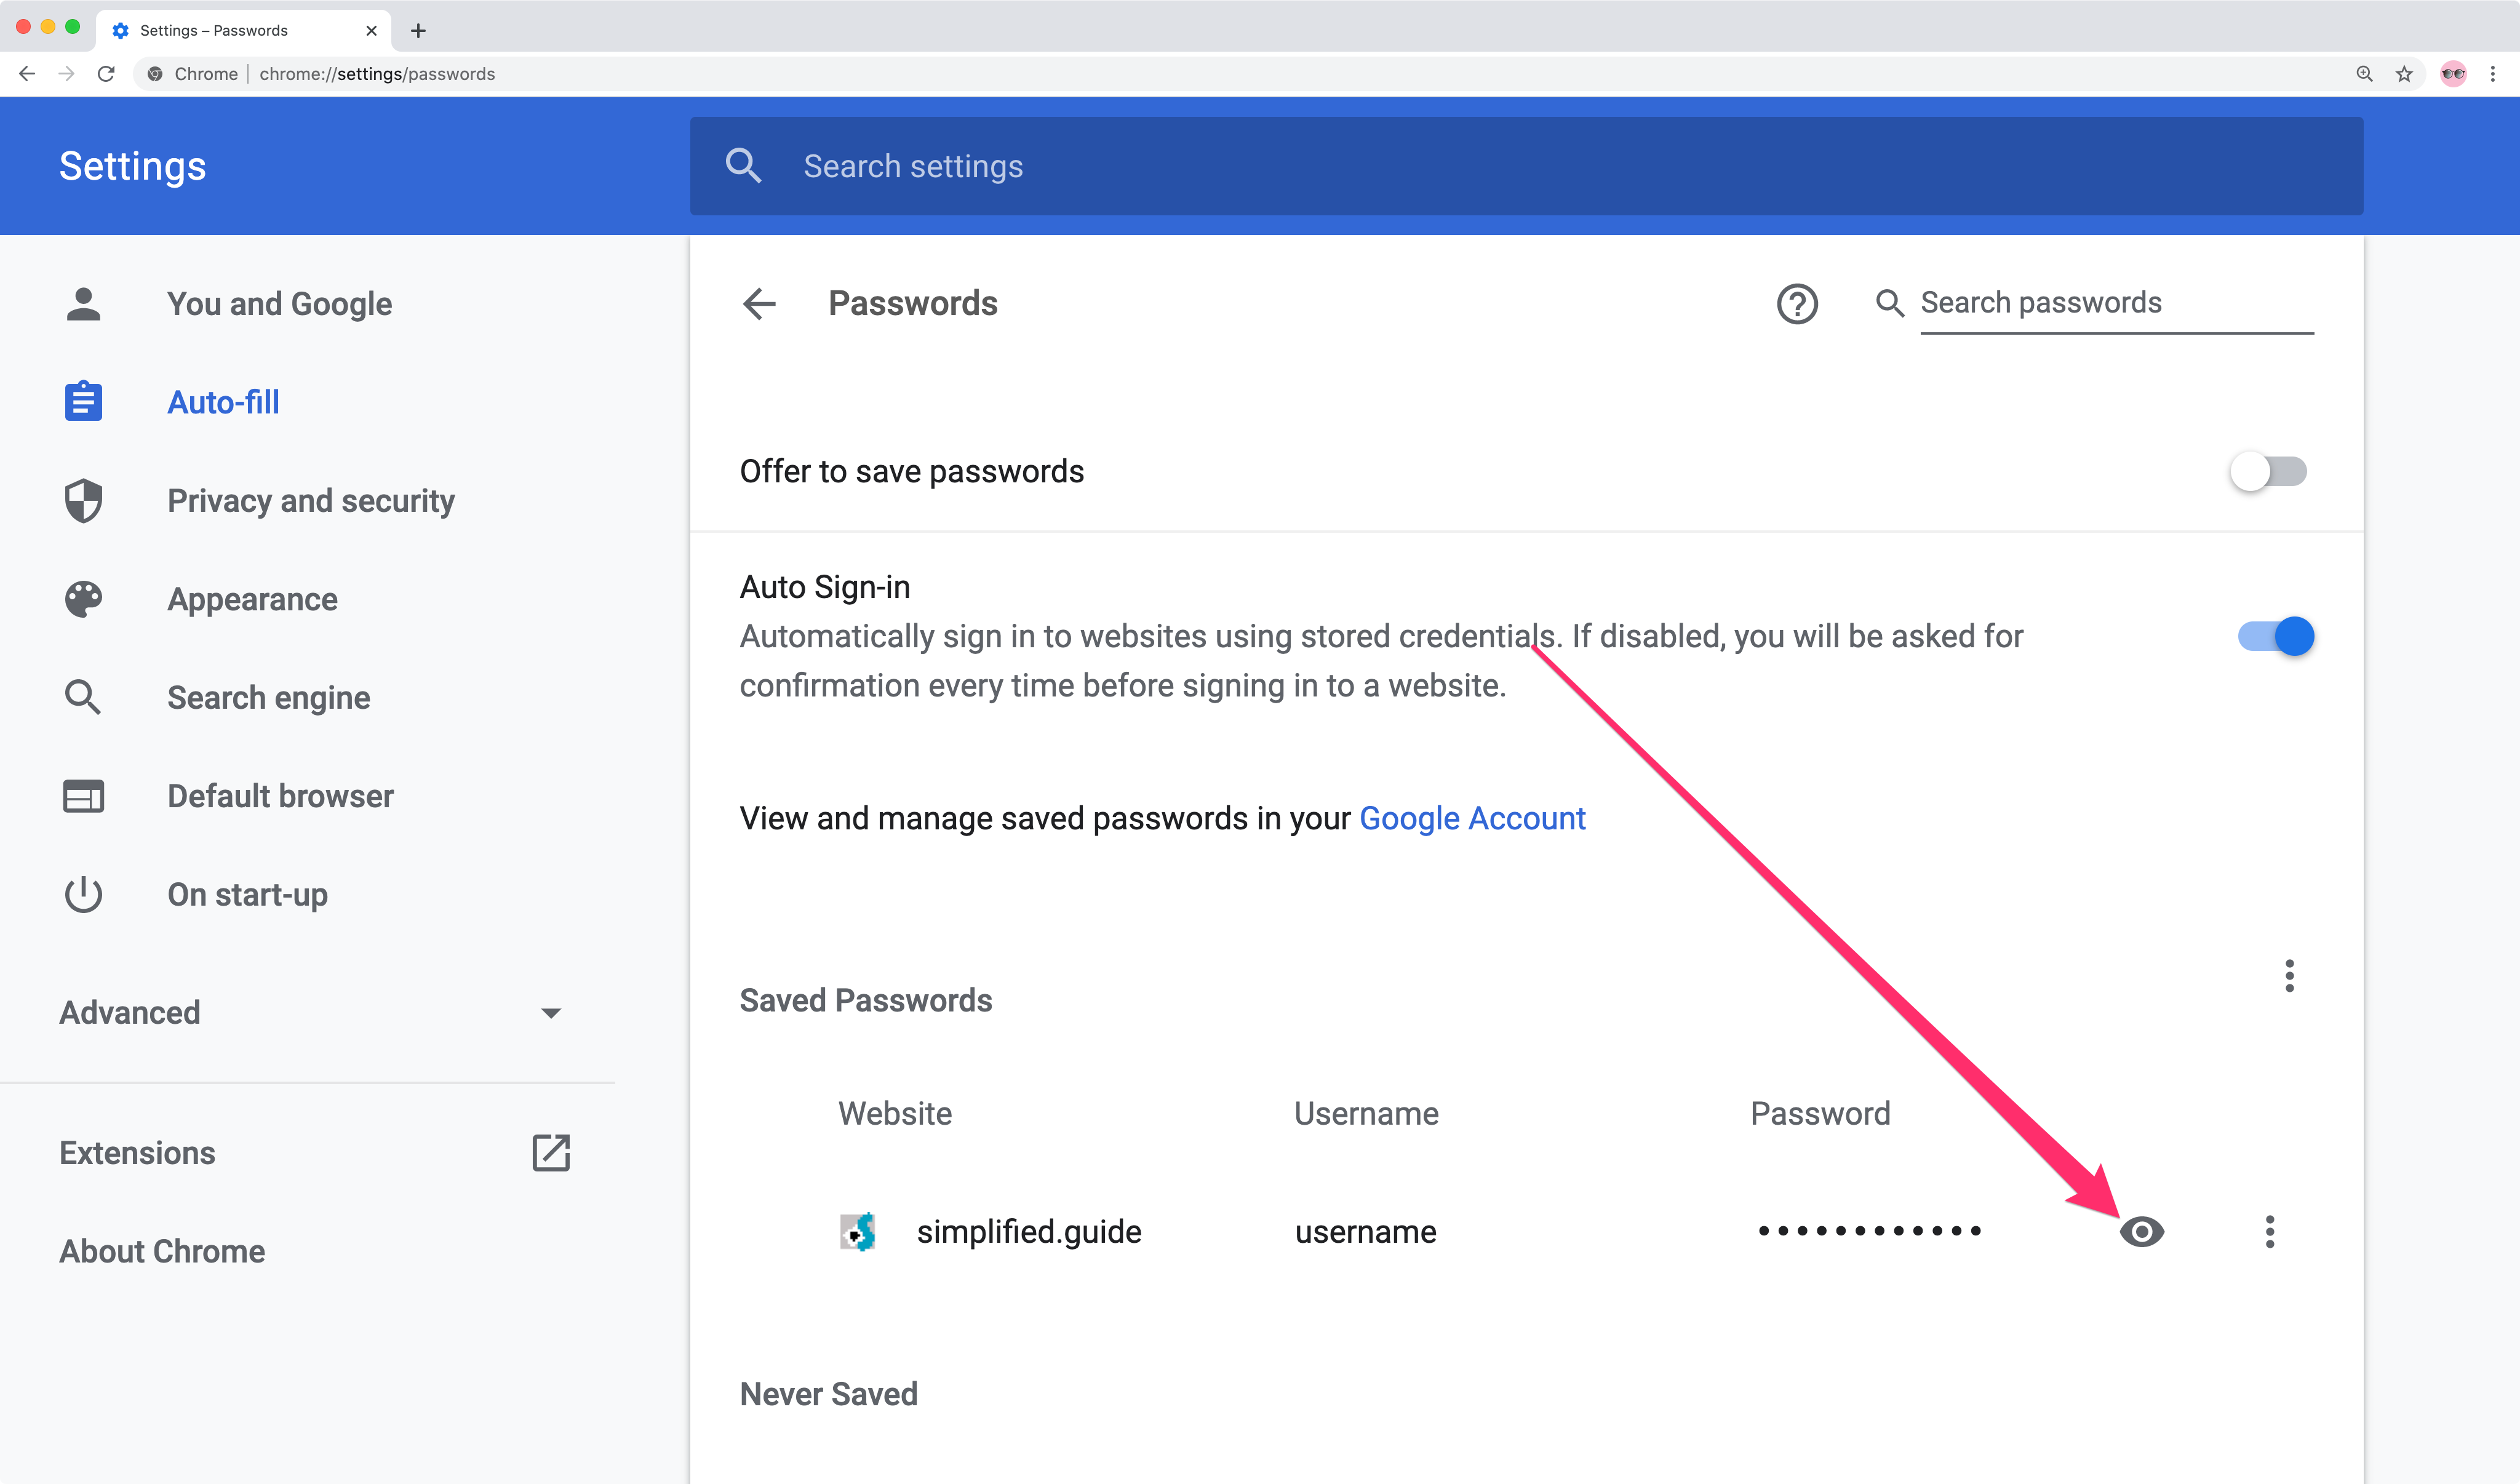Open more actions for simplified.guide row

click(x=2269, y=1231)
